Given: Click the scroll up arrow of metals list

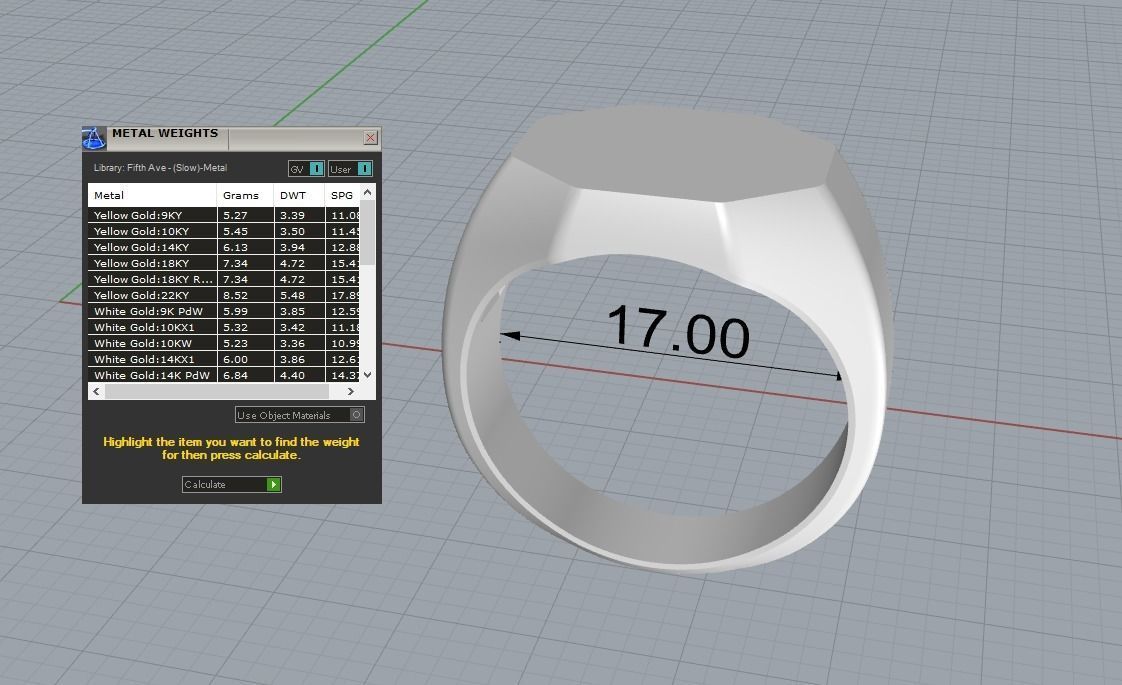Looking at the screenshot, I should 367,192.
